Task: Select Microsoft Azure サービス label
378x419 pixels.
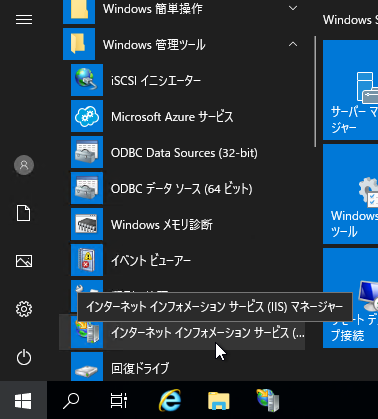Action: [x=172, y=117]
